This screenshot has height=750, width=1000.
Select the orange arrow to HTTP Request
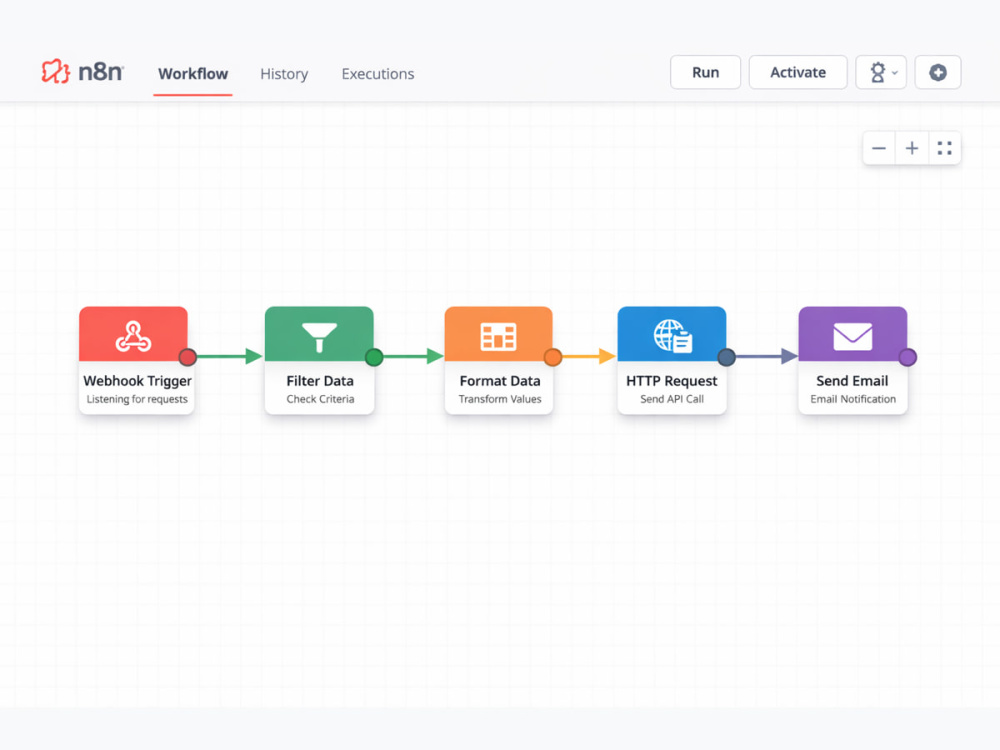coord(589,357)
